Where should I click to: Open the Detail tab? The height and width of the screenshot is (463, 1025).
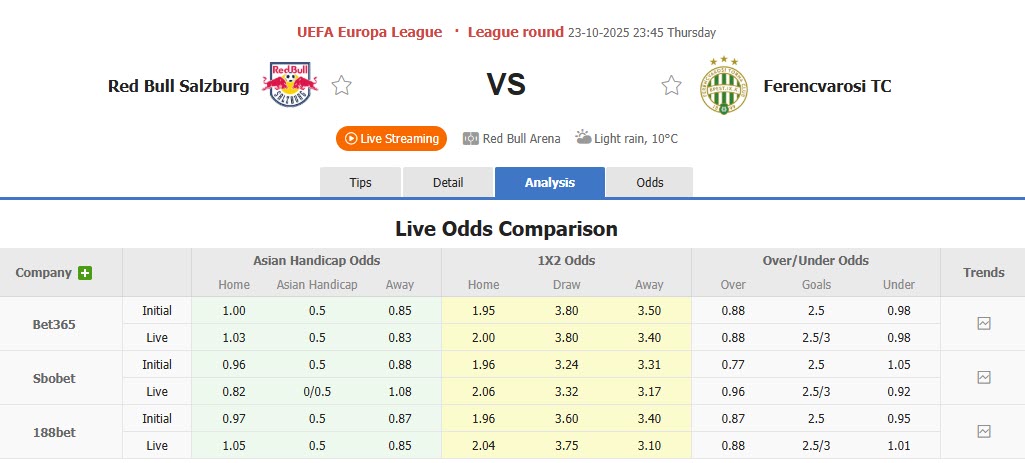(x=448, y=183)
